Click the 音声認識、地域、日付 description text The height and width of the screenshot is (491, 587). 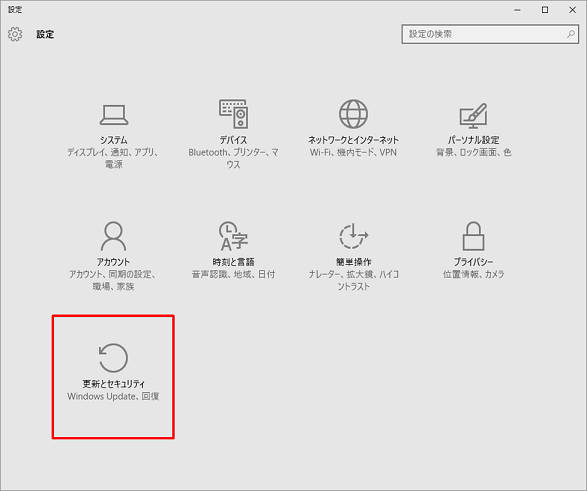(x=233, y=274)
